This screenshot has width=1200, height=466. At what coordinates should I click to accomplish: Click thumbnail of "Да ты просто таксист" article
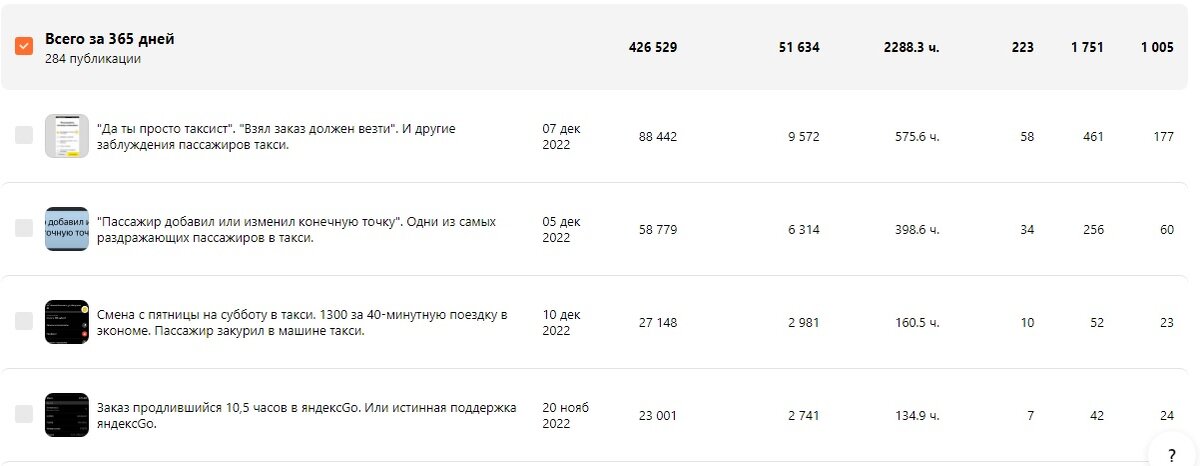[x=67, y=136]
